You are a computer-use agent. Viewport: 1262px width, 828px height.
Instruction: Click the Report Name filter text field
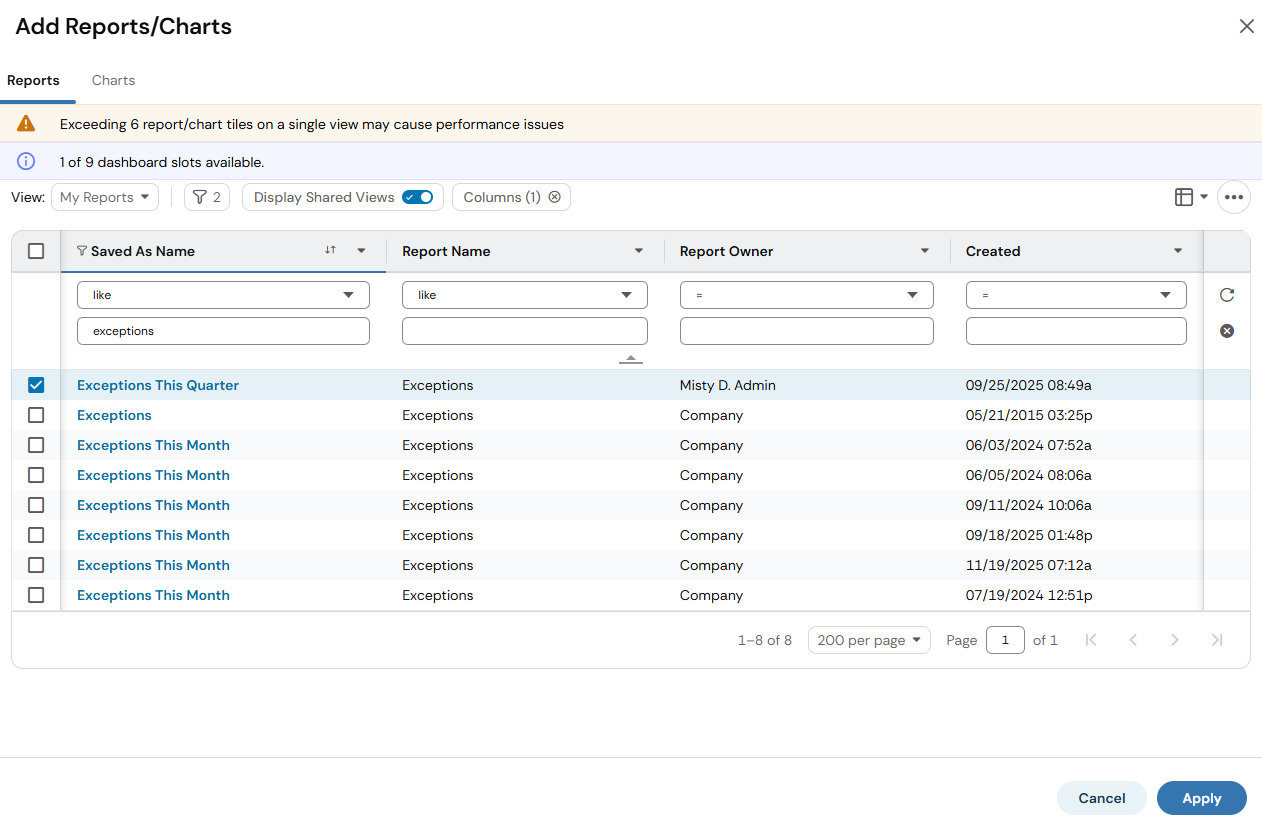pyautogui.click(x=525, y=331)
